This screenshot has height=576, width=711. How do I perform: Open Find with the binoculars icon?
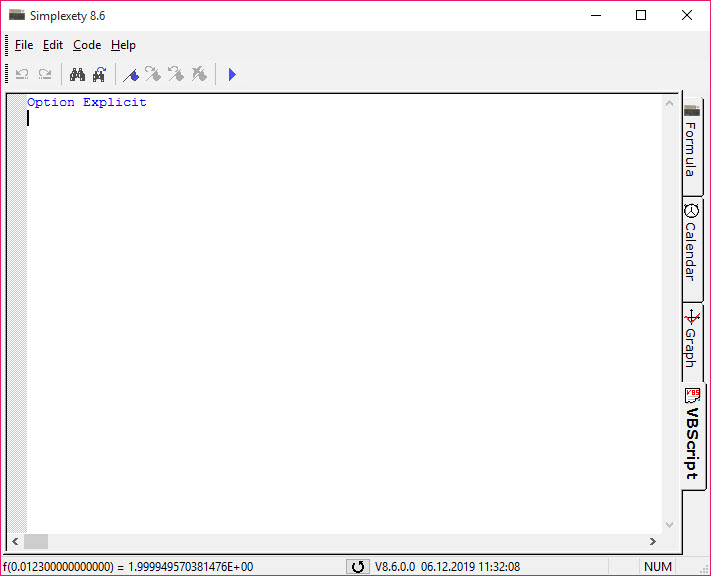(x=77, y=74)
